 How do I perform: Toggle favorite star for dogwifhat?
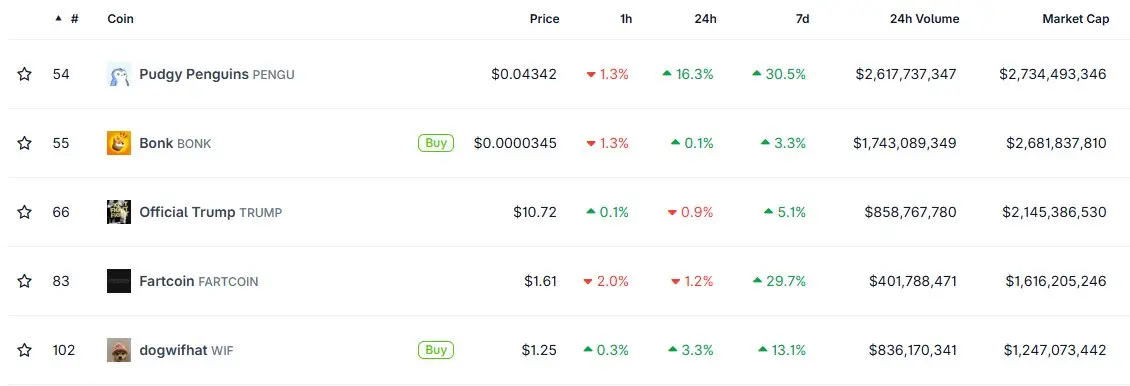[x=25, y=351]
